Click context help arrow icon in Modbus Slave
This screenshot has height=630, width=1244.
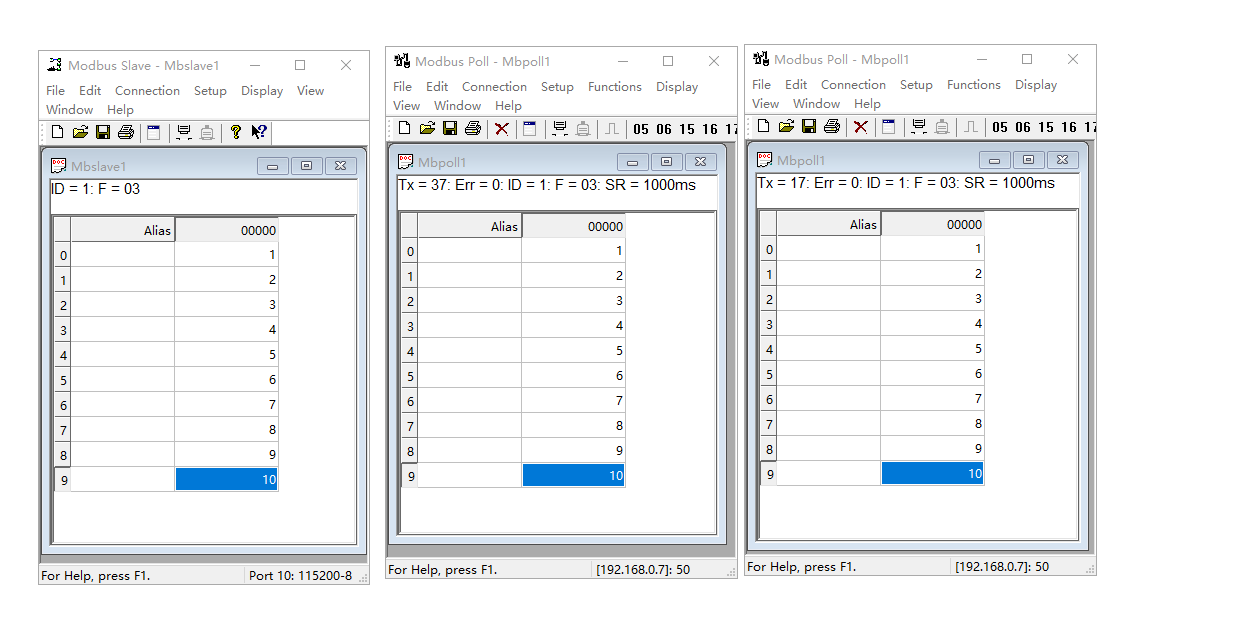259,132
